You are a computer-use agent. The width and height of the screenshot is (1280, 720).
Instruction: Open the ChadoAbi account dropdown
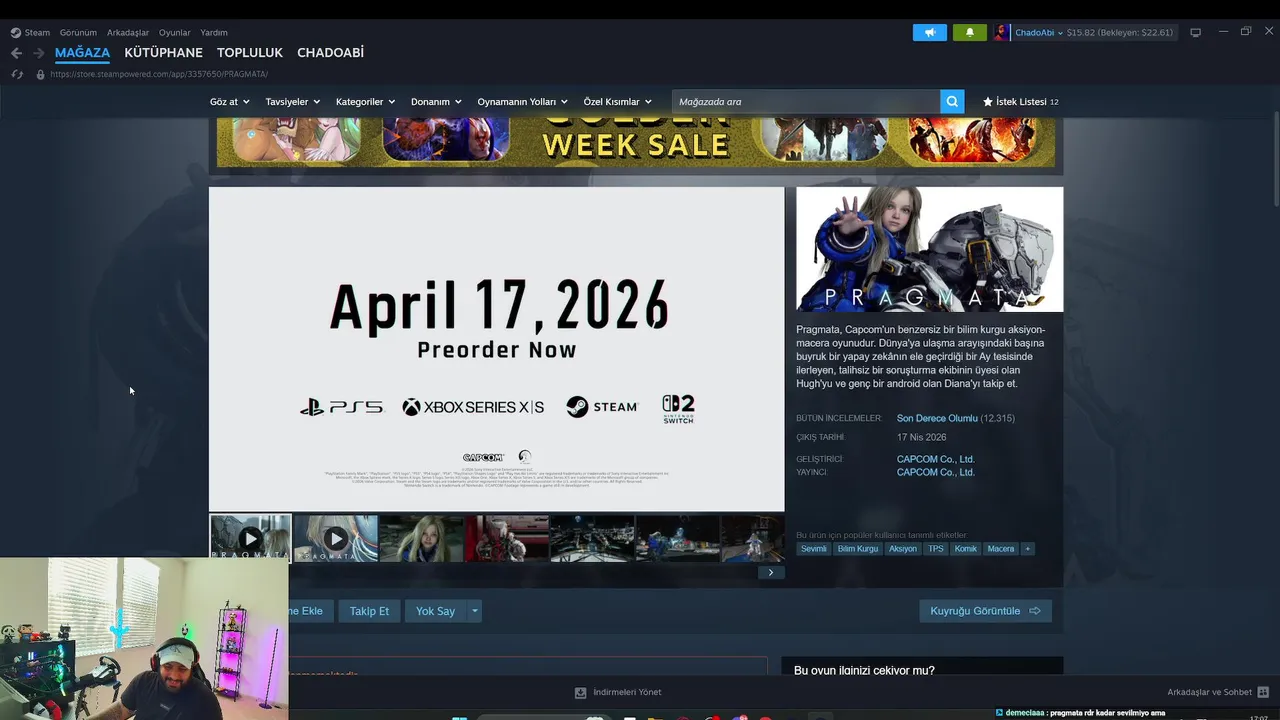[1039, 32]
